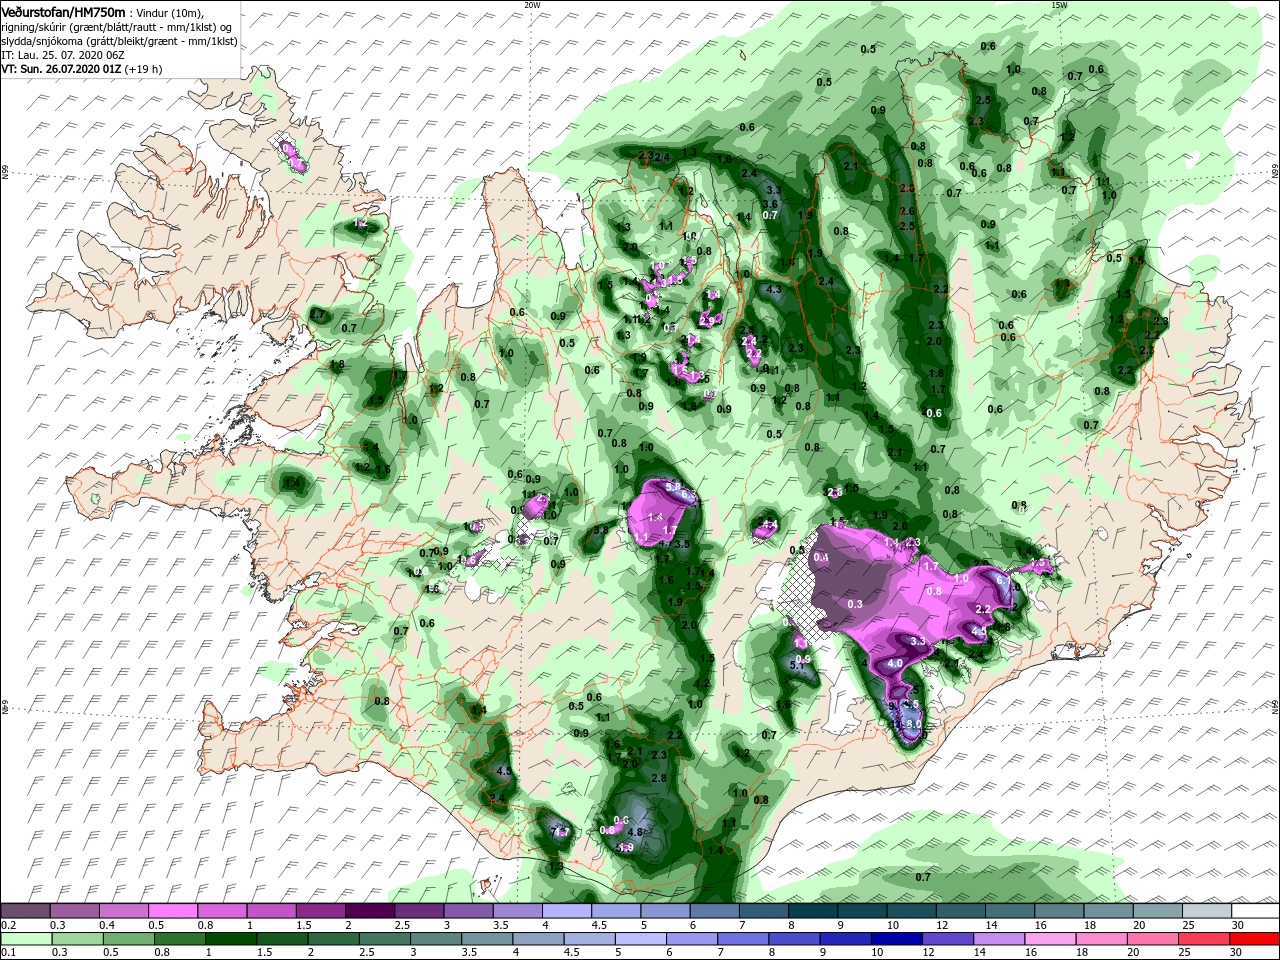Click the palest green 0.1 rain swatch

(27, 939)
